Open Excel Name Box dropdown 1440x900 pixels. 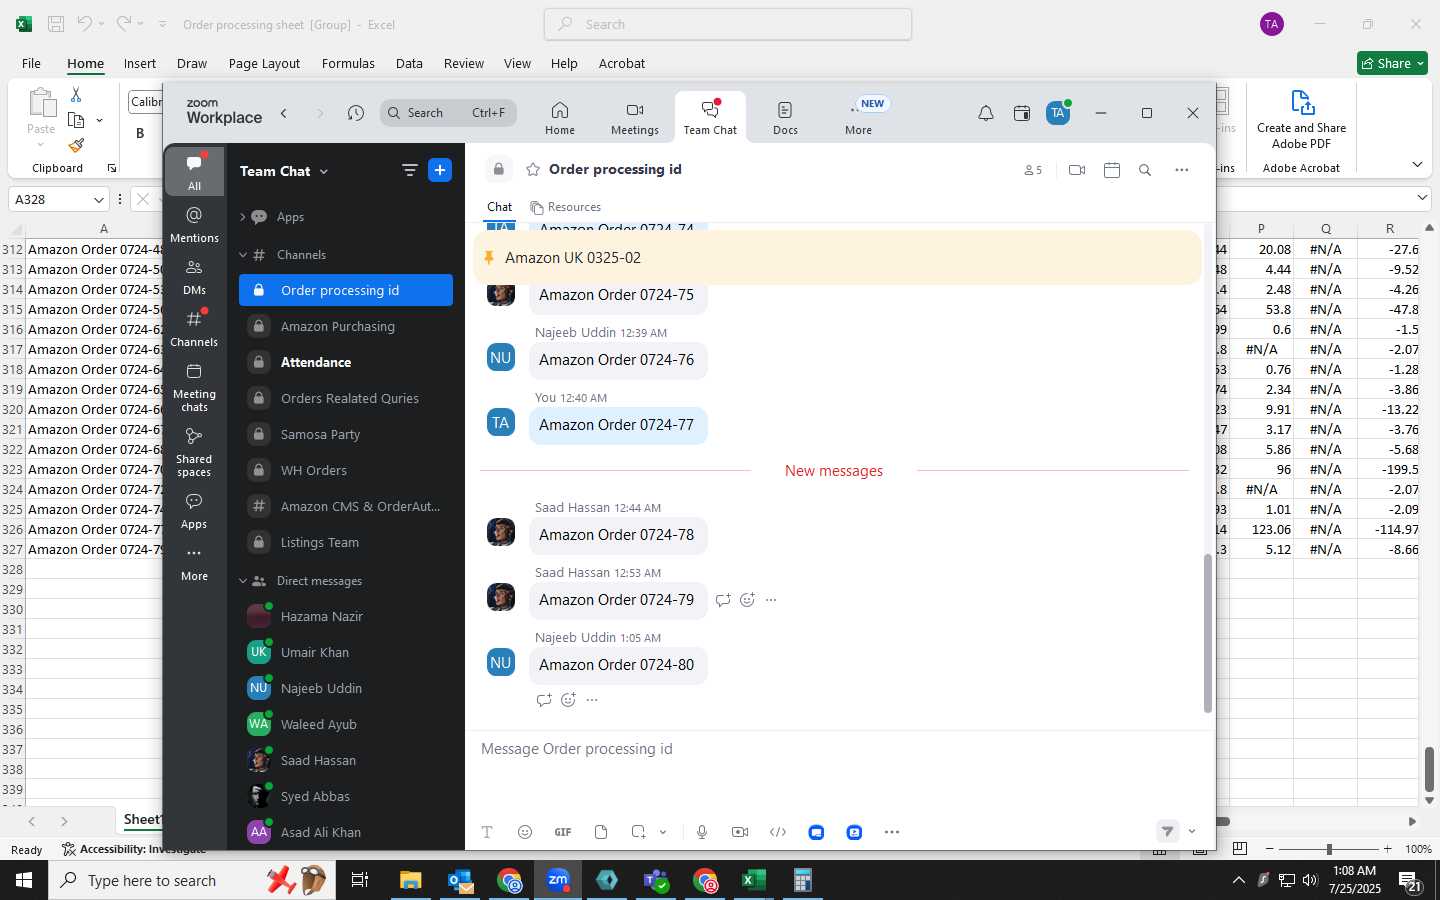click(x=98, y=199)
